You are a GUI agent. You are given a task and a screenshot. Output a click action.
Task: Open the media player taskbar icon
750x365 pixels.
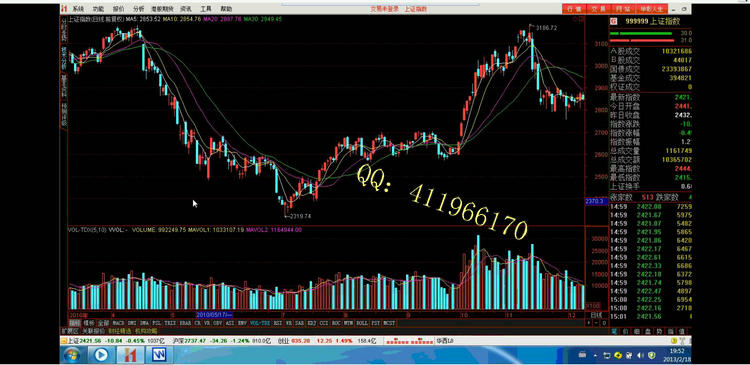point(101,354)
